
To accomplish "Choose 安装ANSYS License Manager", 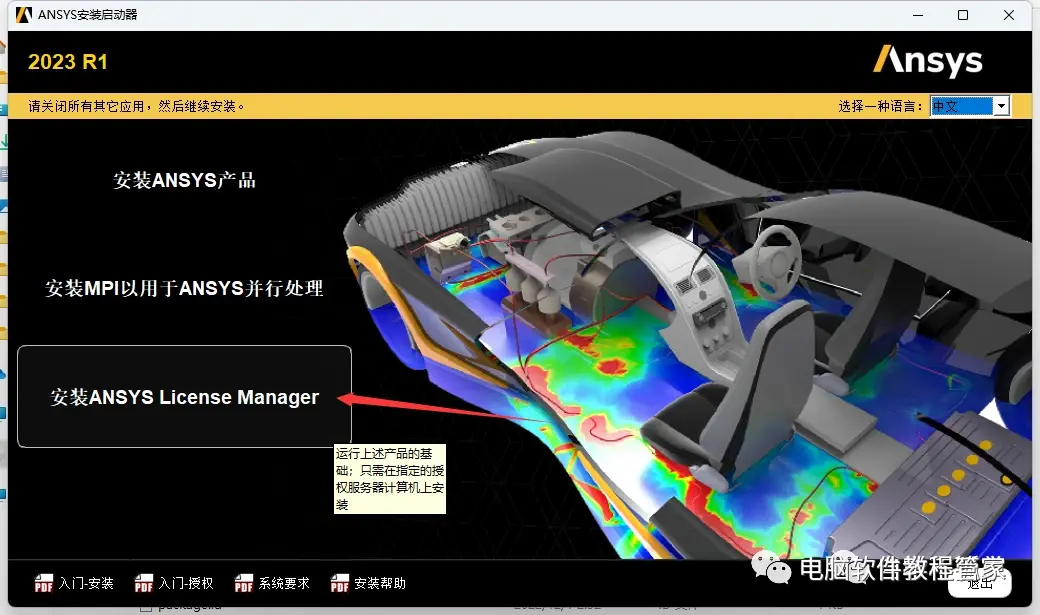I will [x=184, y=397].
